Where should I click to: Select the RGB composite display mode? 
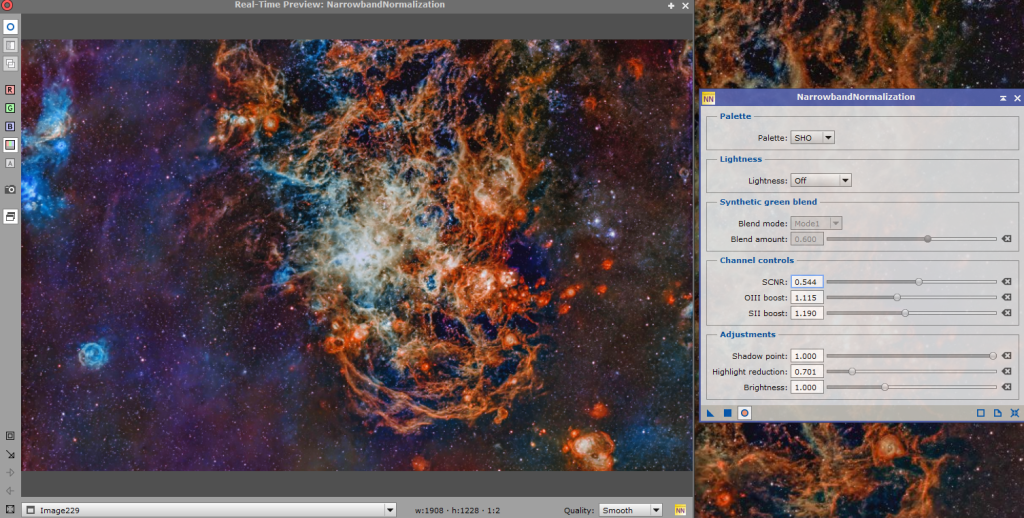pos(10,144)
